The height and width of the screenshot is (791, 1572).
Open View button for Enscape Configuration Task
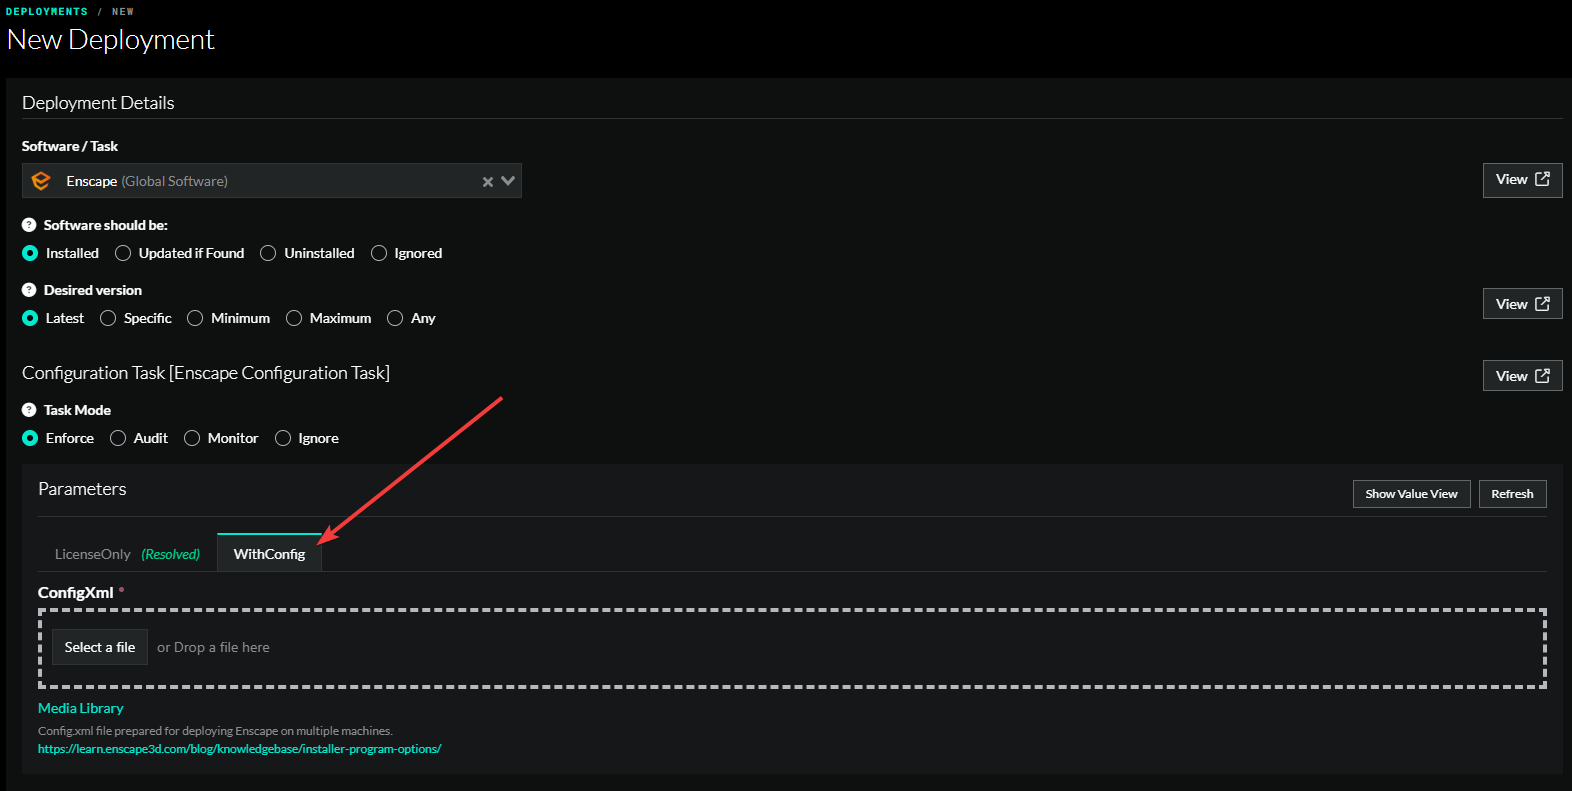(1522, 376)
